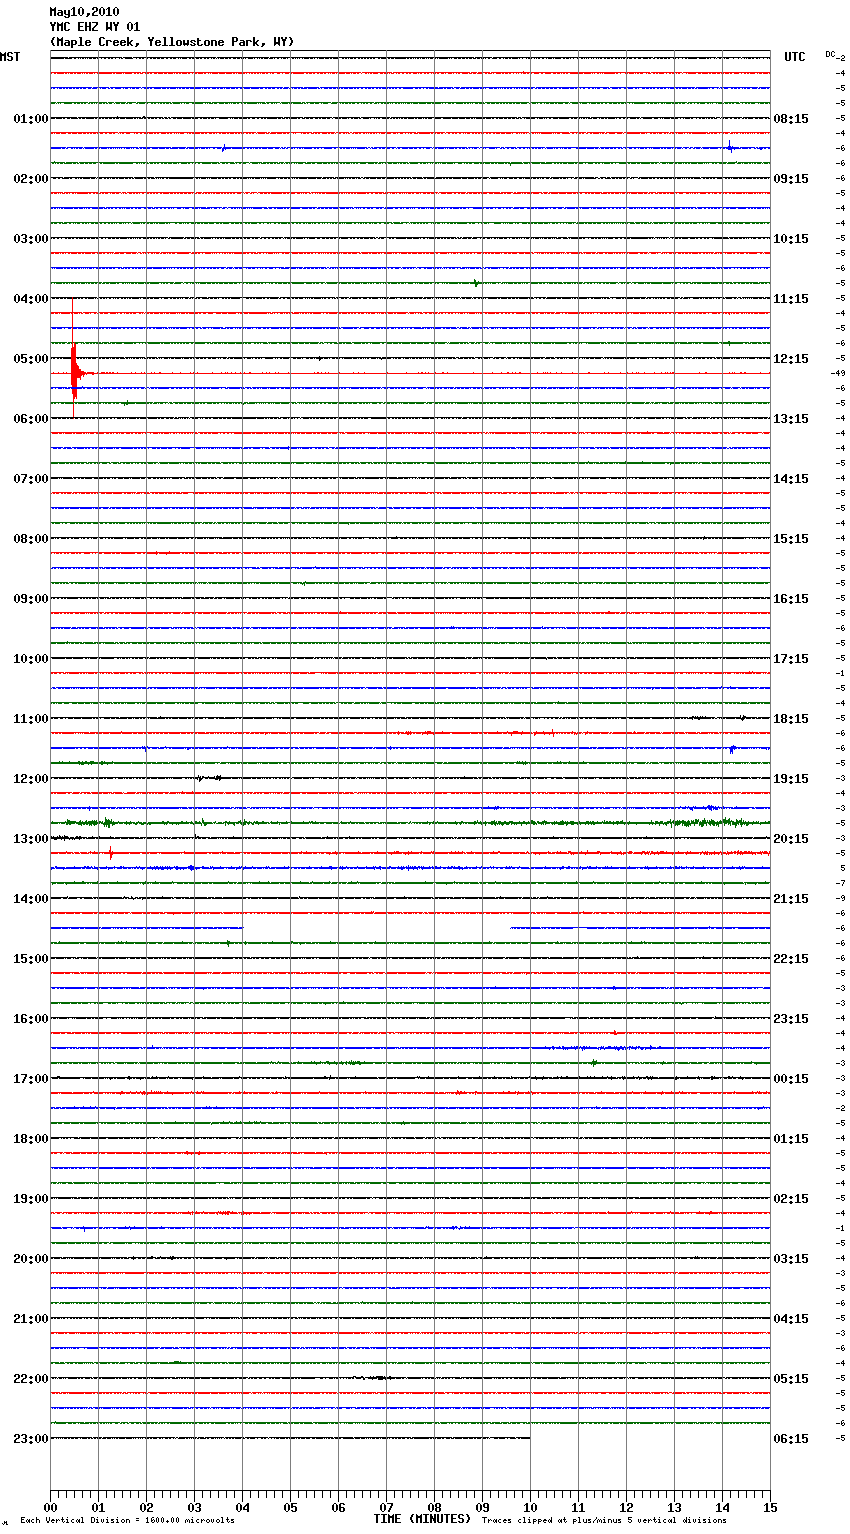Click the '00' tick on minutes axis
Viewport: 850px width, 1534px height.
[50, 1507]
